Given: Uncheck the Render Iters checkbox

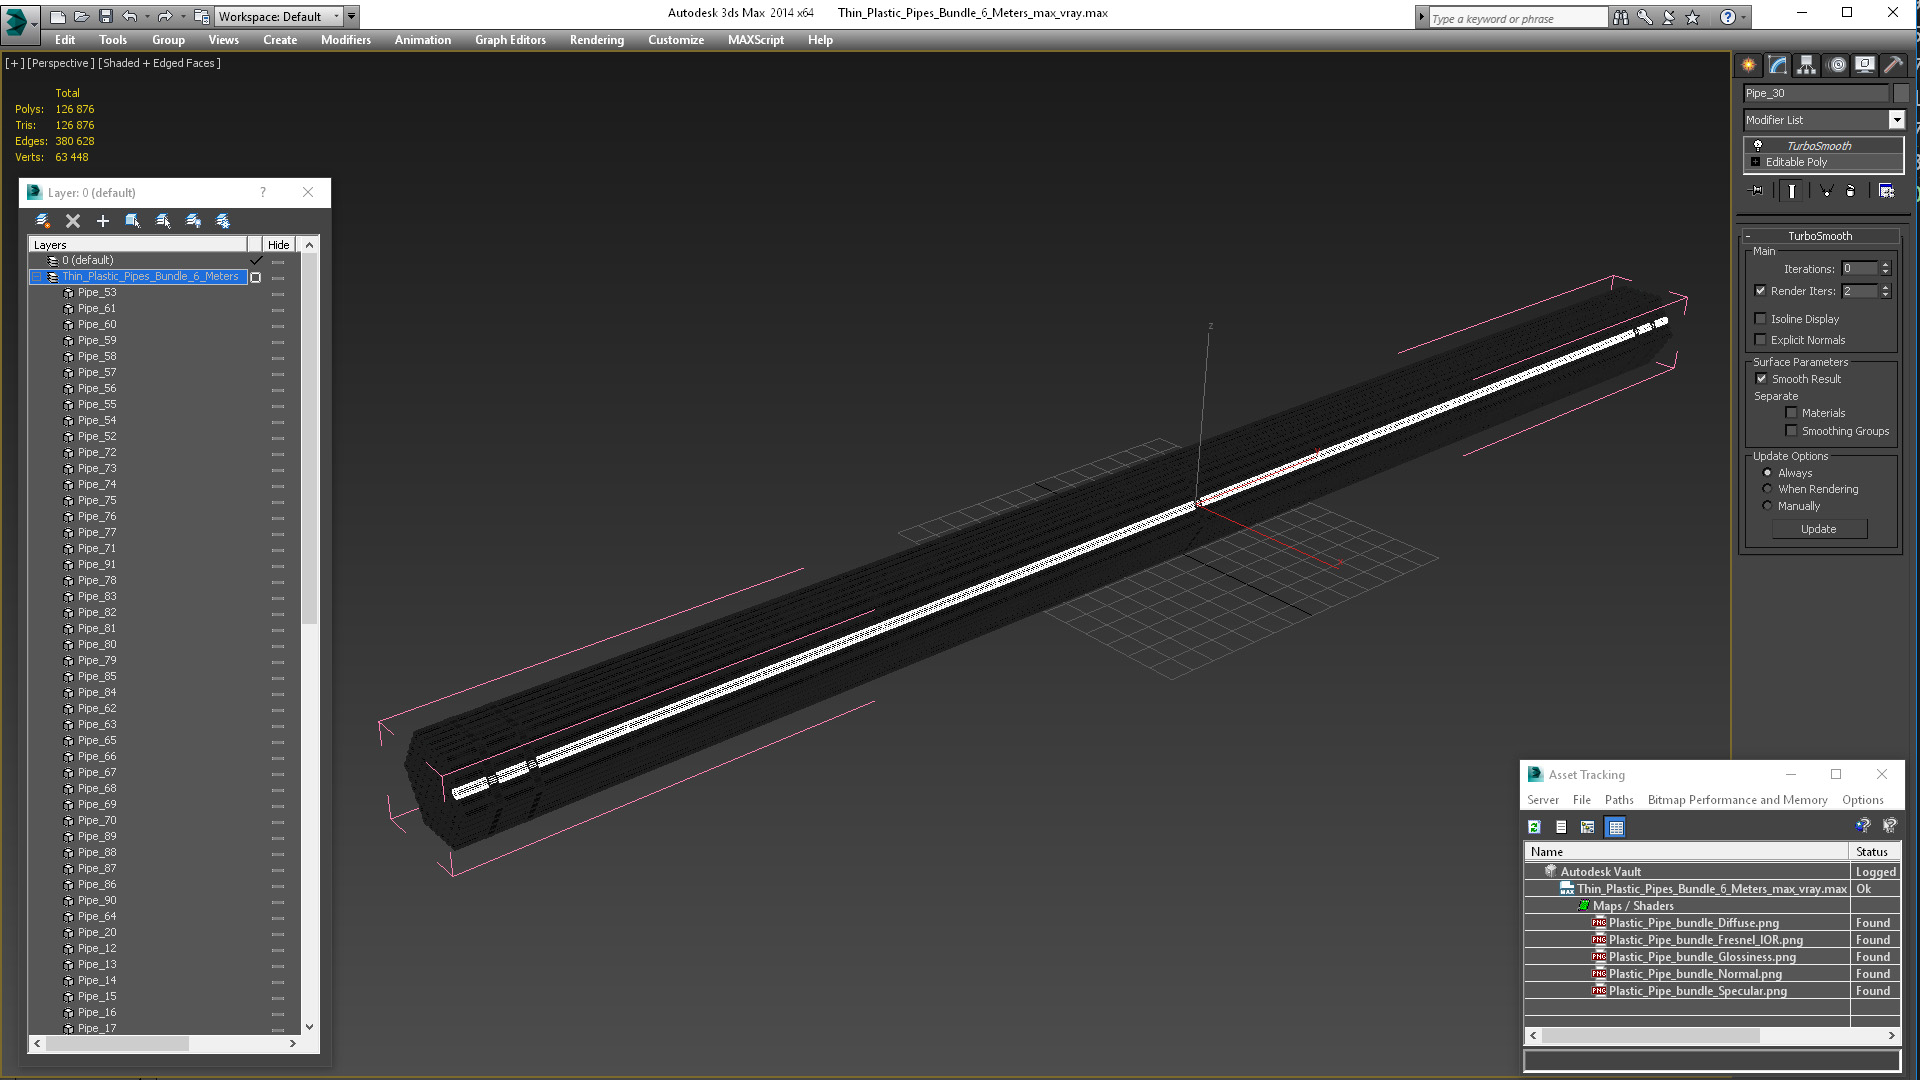Looking at the screenshot, I should [1760, 291].
